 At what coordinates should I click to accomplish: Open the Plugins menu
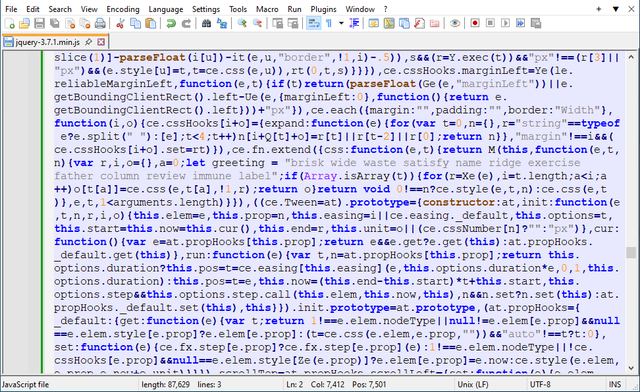click(x=324, y=9)
